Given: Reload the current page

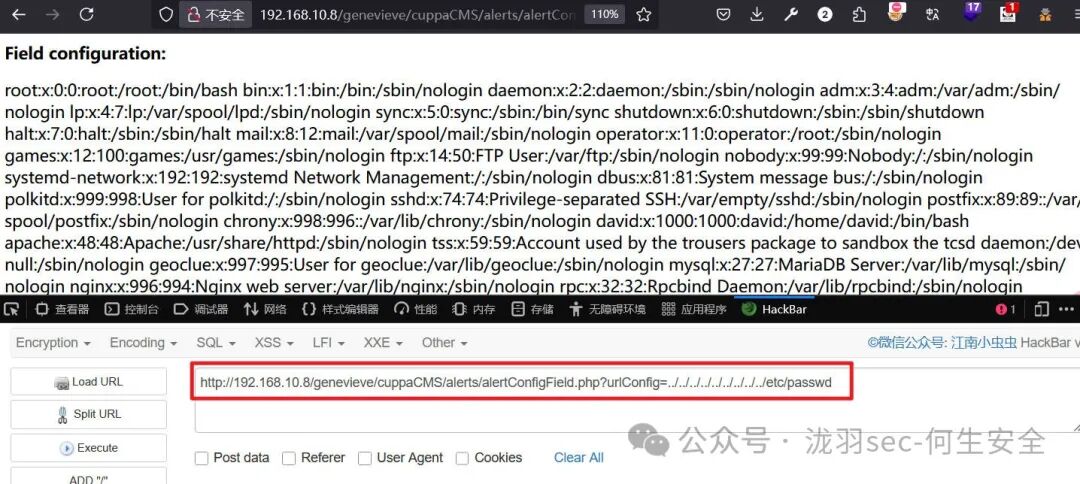Looking at the screenshot, I should [86, 14].
